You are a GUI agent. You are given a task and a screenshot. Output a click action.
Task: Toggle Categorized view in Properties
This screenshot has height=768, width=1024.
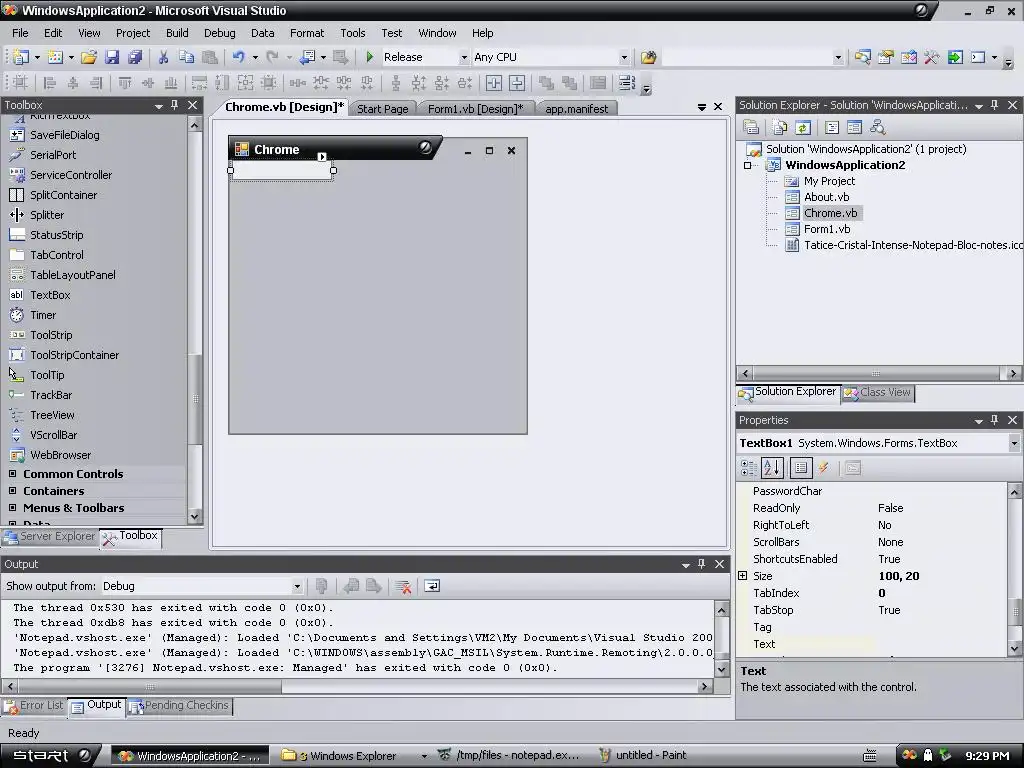[748, 468]
